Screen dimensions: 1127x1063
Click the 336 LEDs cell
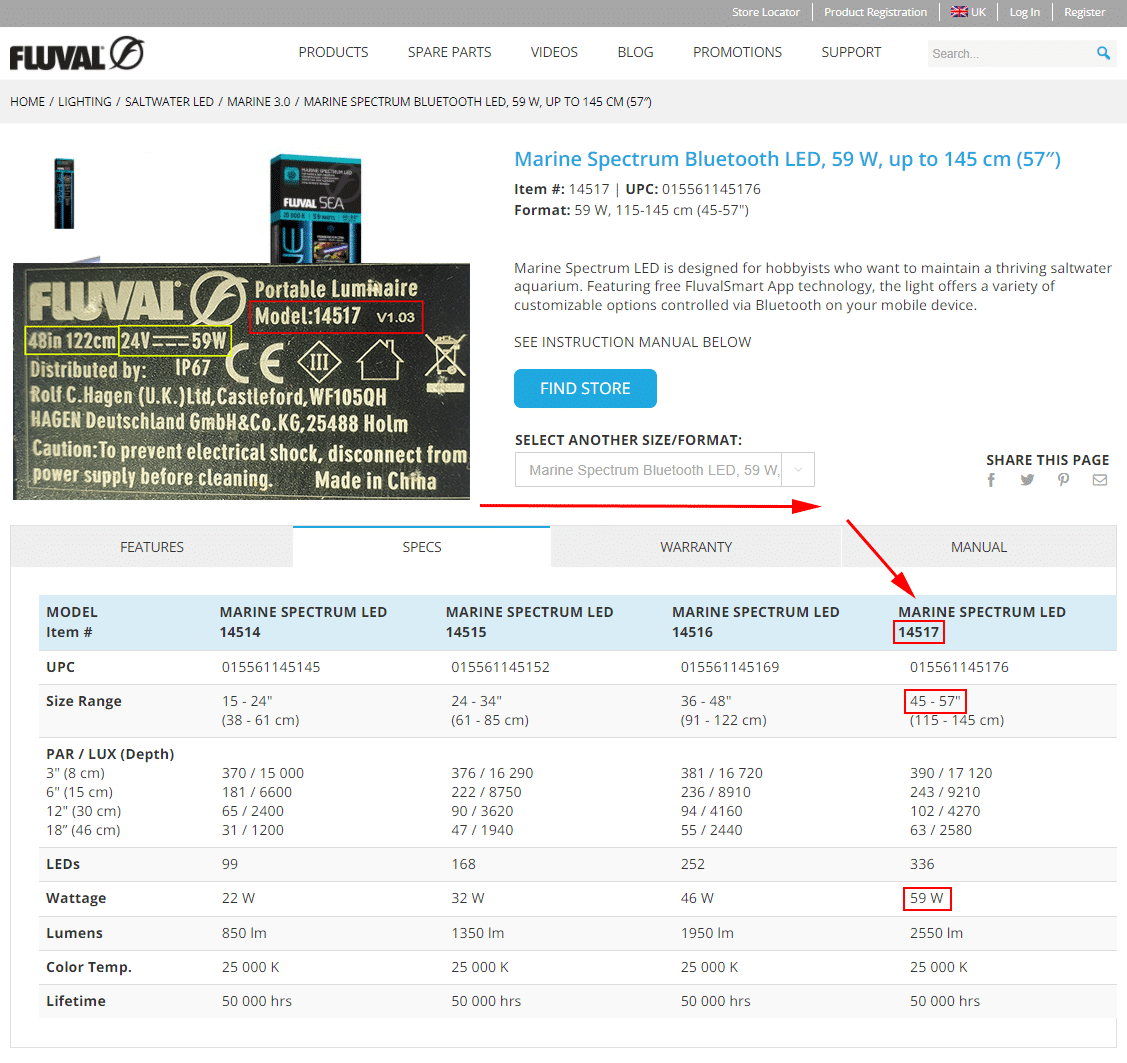[x=922, y=865]
